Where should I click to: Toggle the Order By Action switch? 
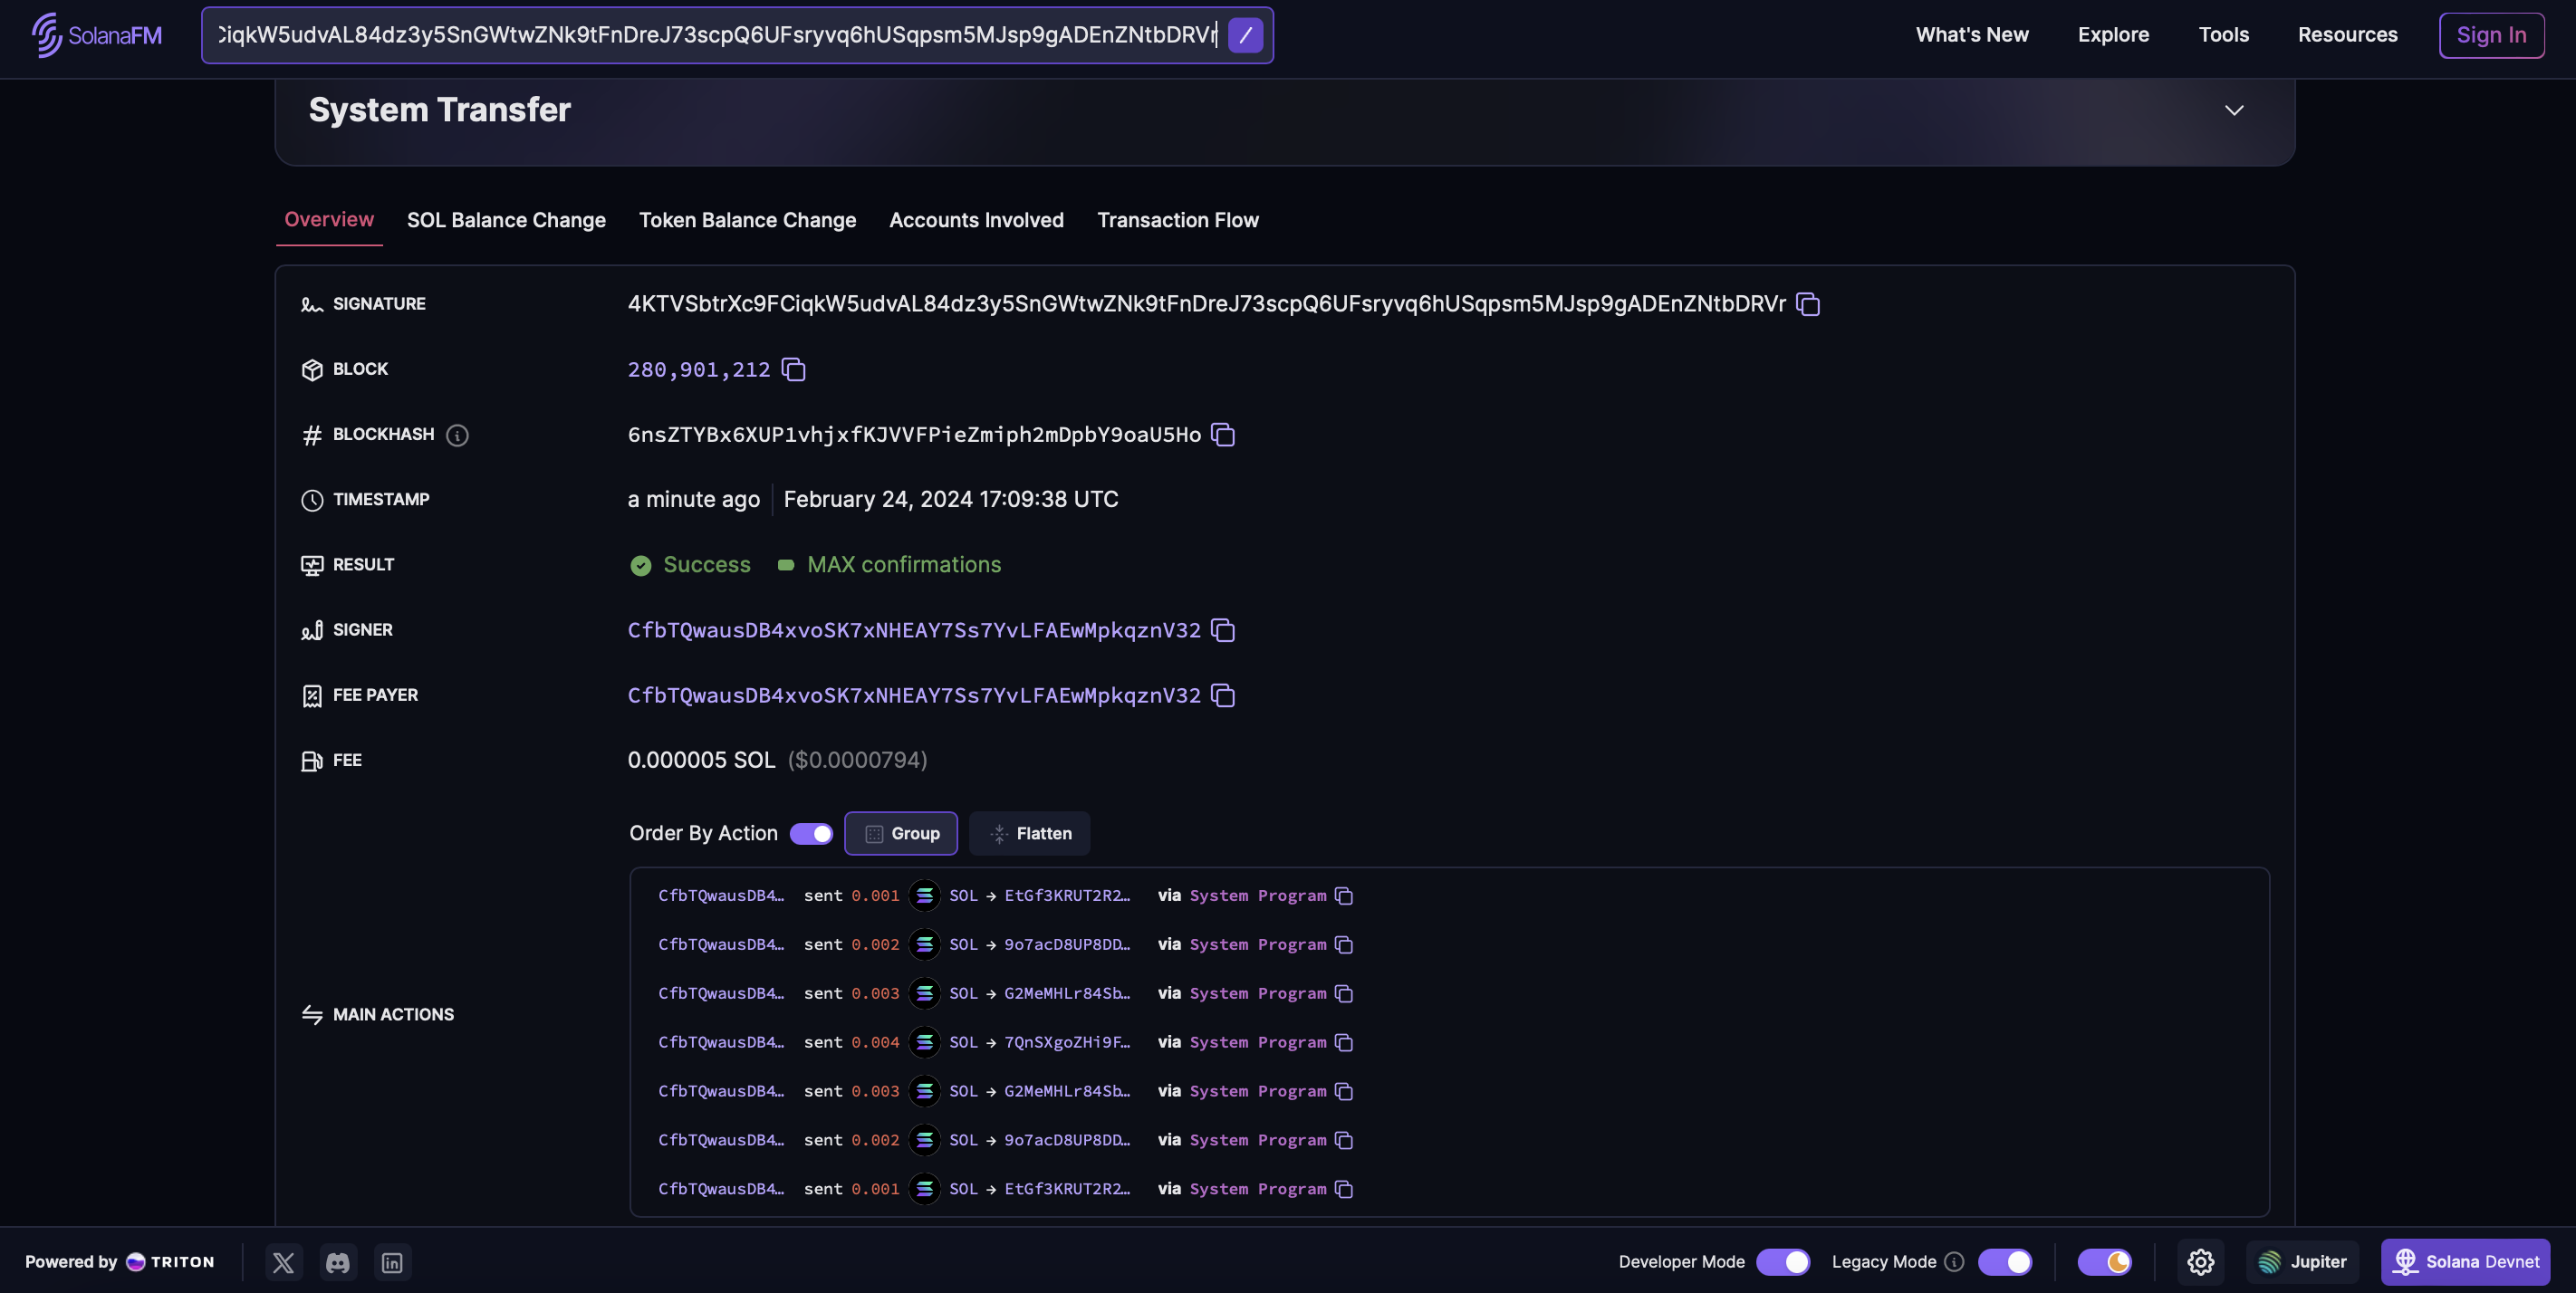[811, 834]
